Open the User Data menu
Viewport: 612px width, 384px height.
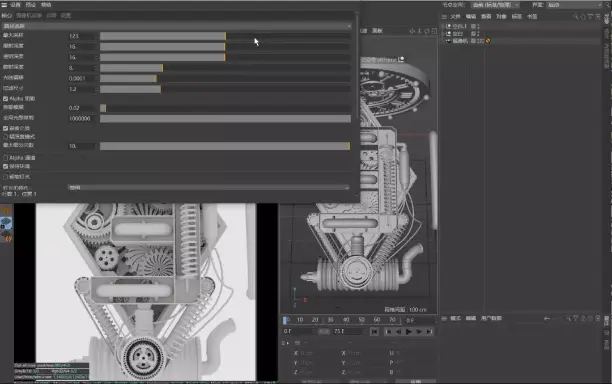(x=491, y=318)
